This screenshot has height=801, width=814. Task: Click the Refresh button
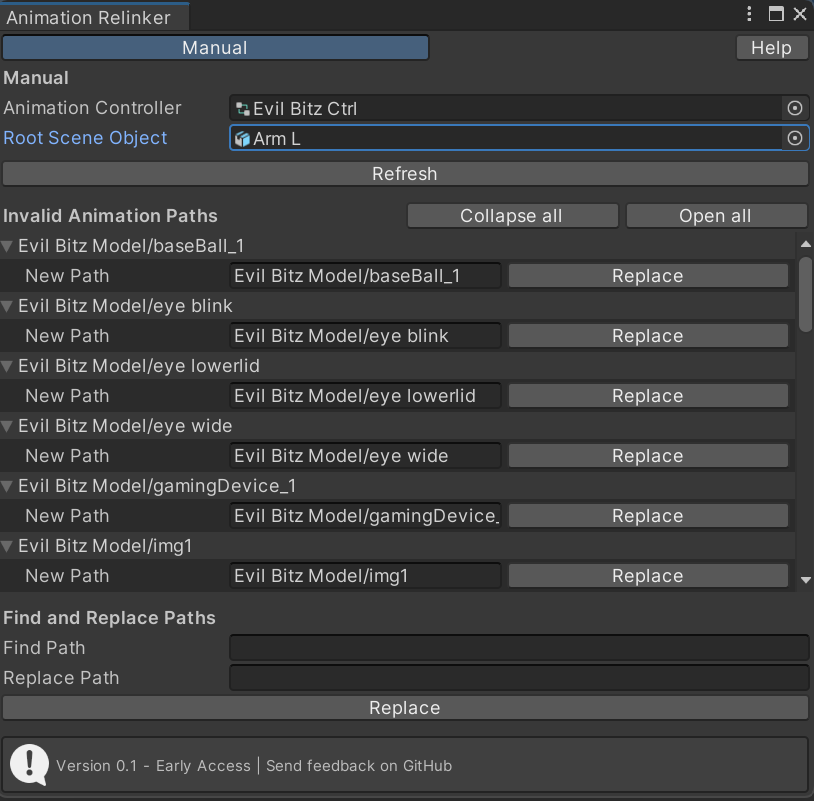405,173
